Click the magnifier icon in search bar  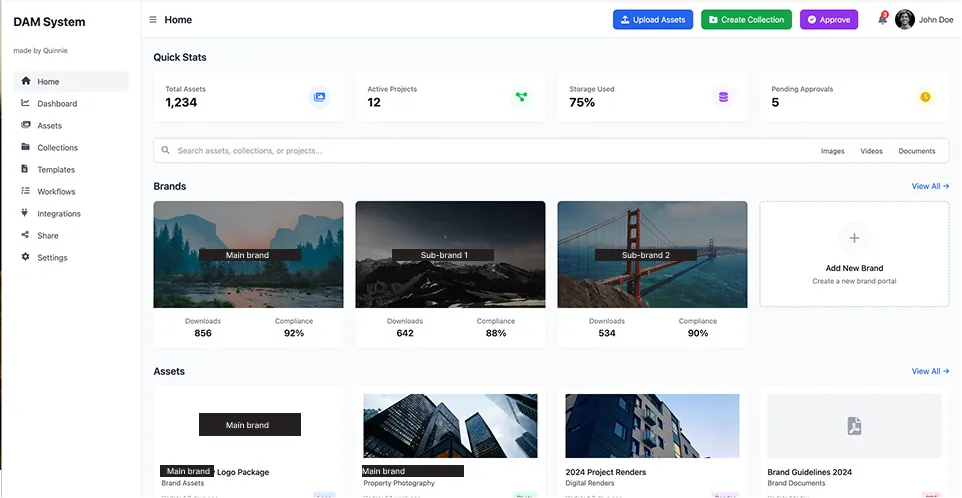(x=166, y=150)
